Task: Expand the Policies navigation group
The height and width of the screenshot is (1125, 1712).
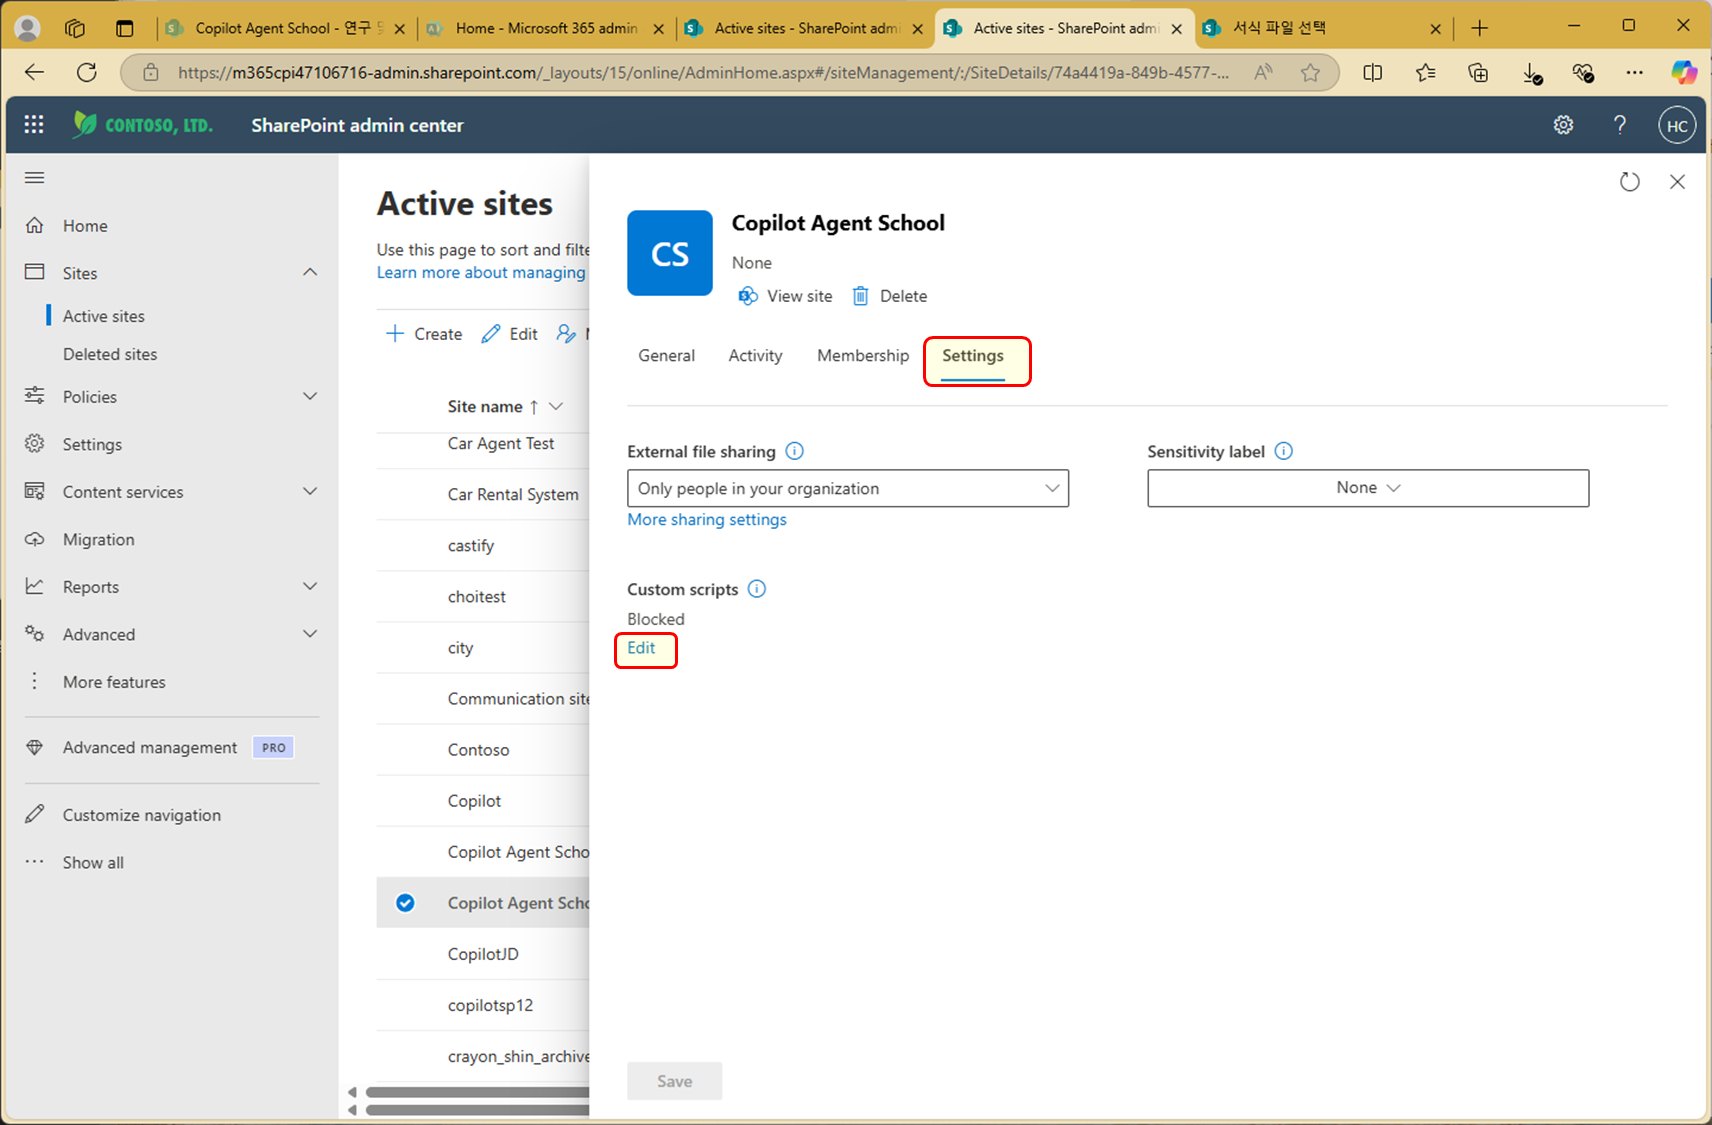Action: pos(310,396)
